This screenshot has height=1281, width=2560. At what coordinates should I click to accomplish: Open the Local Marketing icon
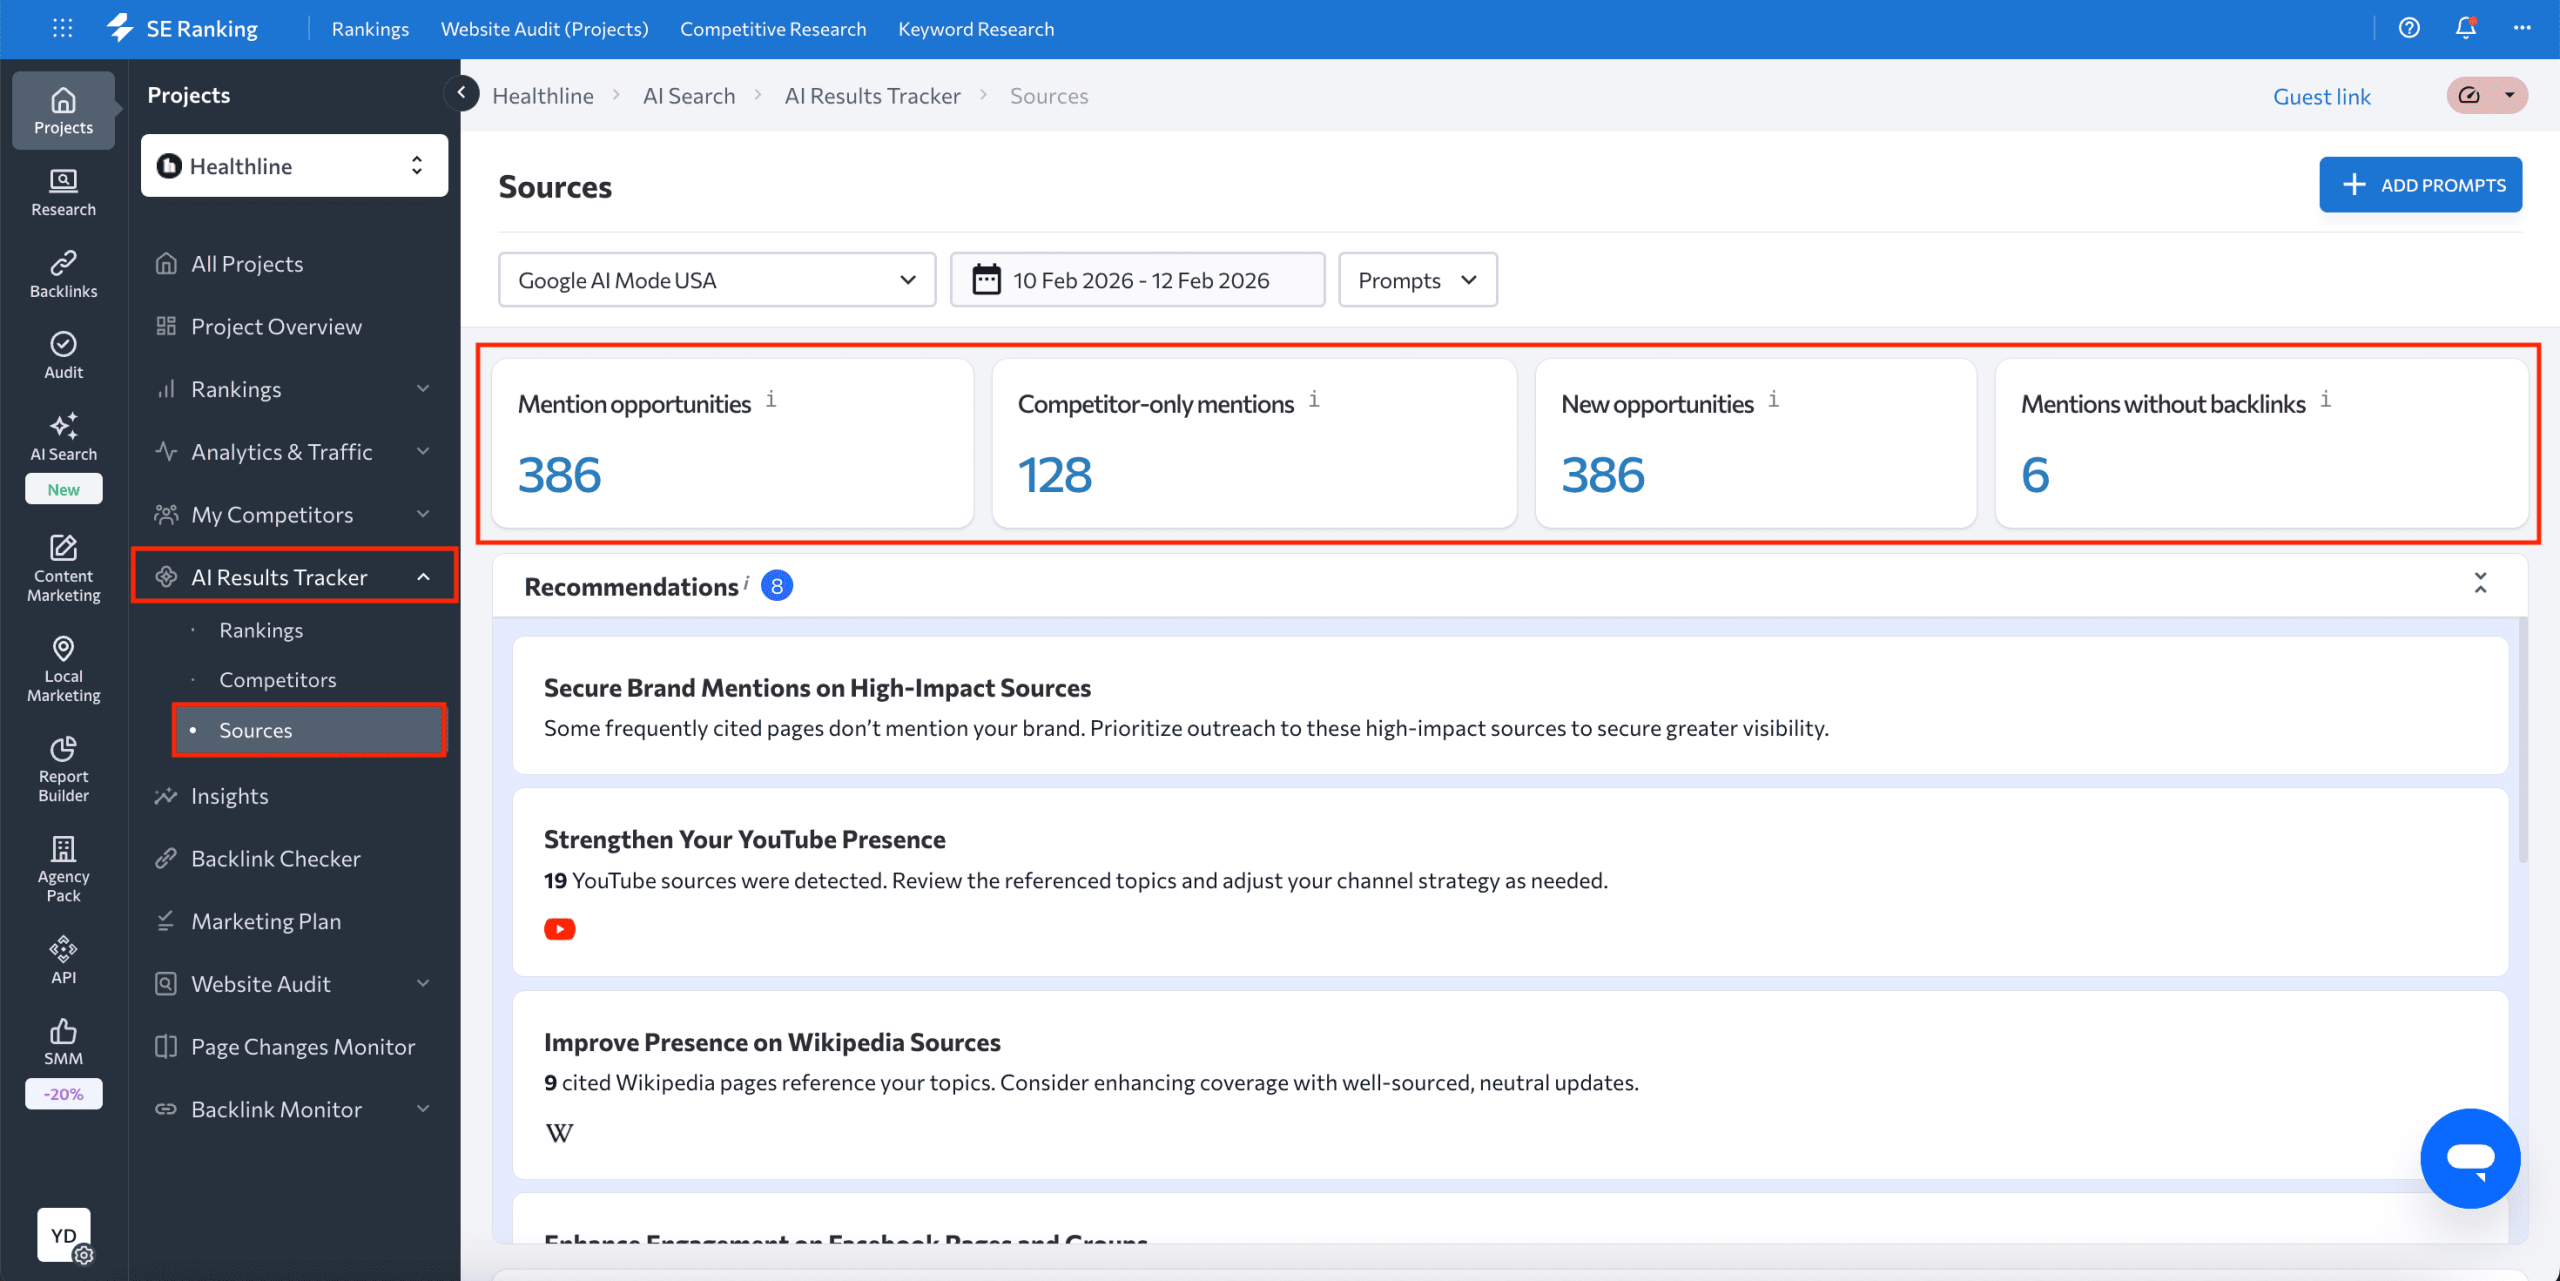62,663
